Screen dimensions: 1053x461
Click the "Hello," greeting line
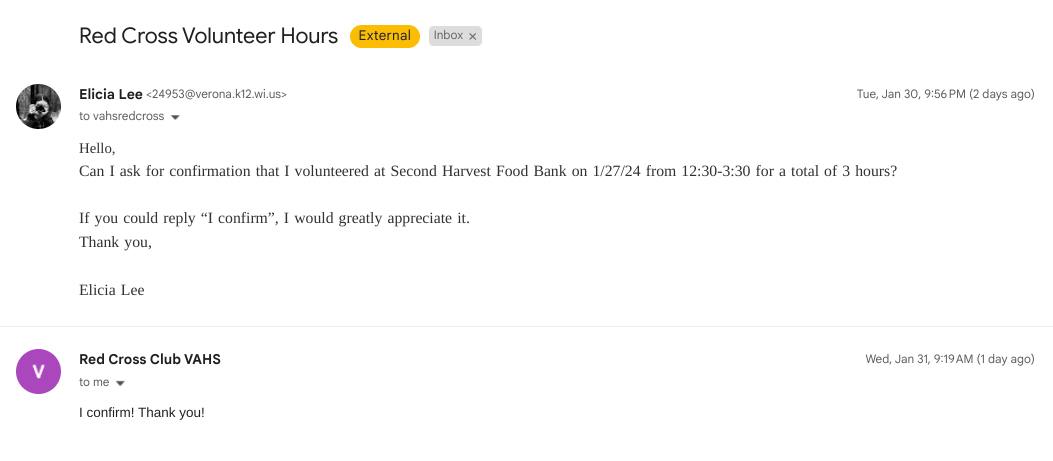click(98, 148)
